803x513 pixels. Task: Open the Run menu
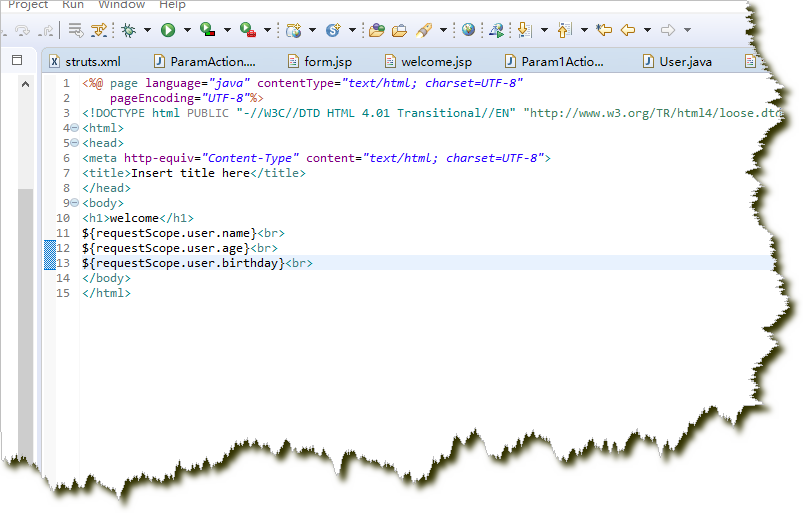click(73, 5)
